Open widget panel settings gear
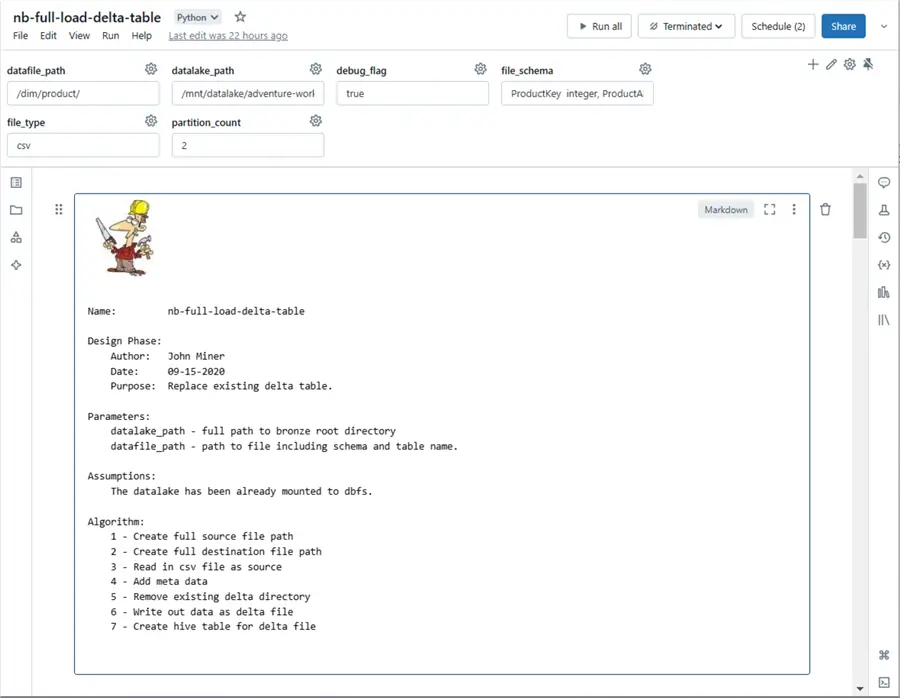 pos(849,64)
